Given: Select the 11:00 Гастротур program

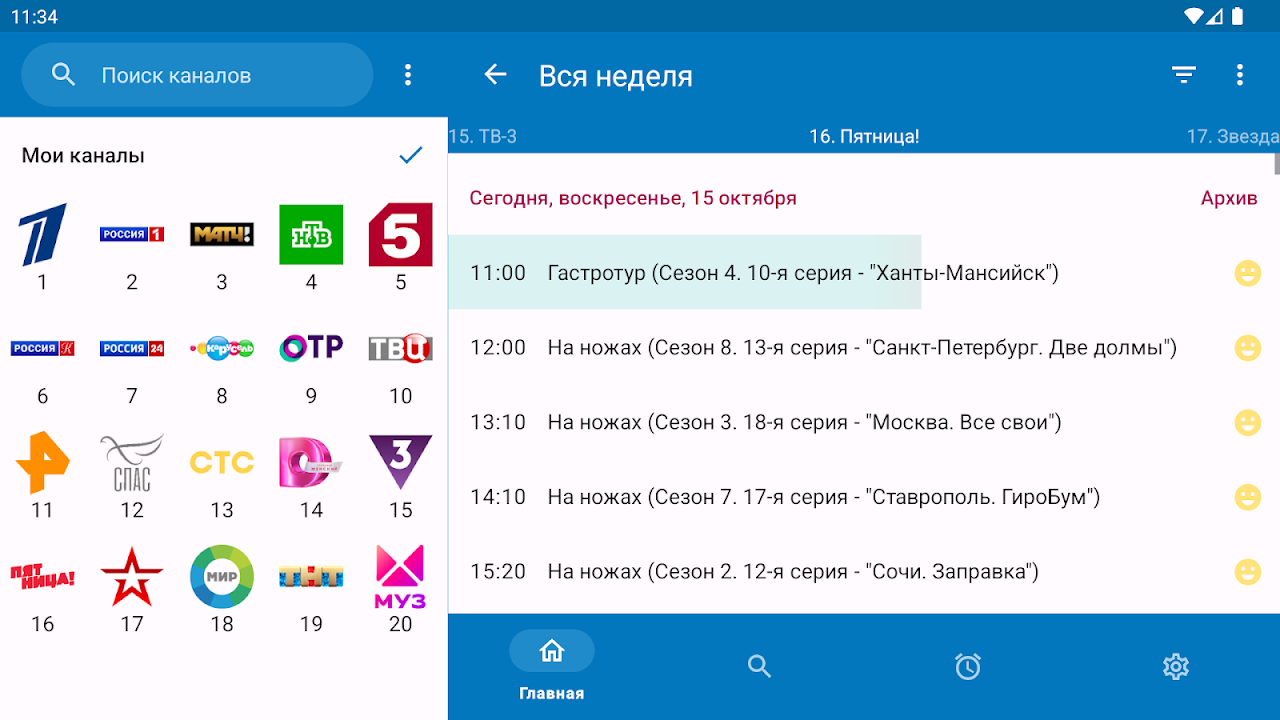Looking at the screenshot, I should pyautogui.click(x=864, y=273).
